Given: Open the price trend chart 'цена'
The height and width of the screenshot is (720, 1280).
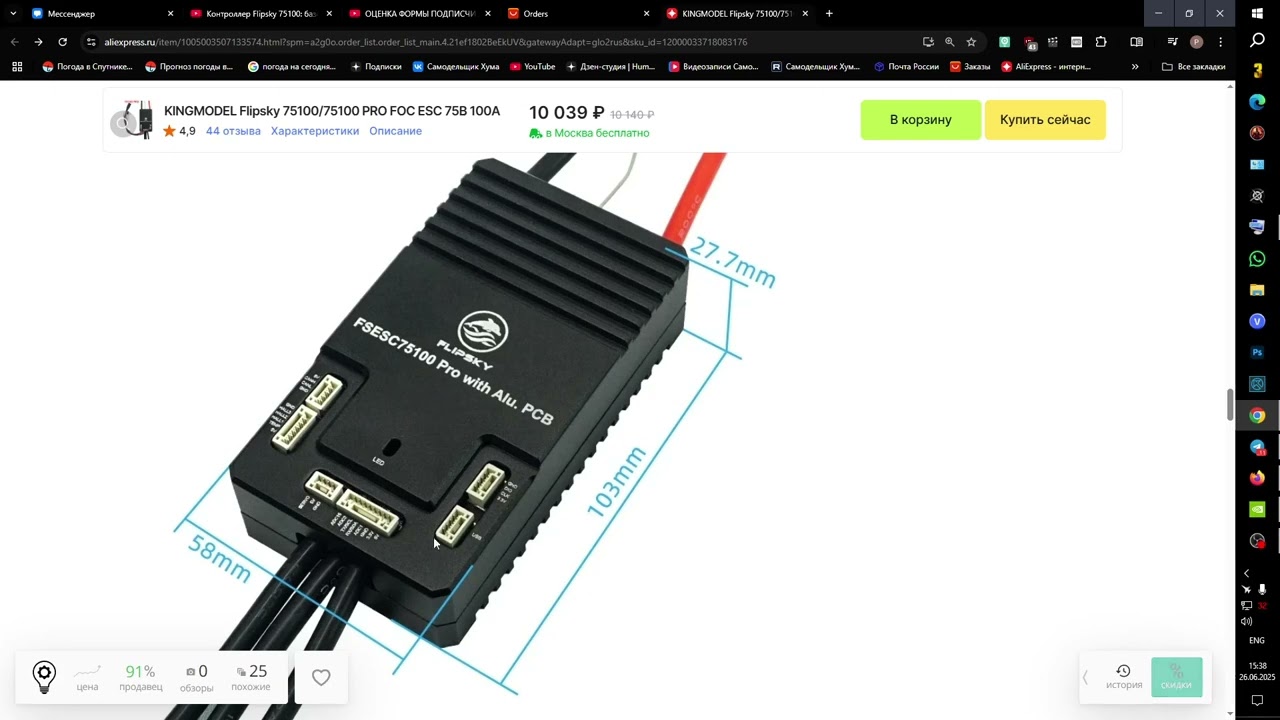Looking at the screenshot, I should [87, 678].
